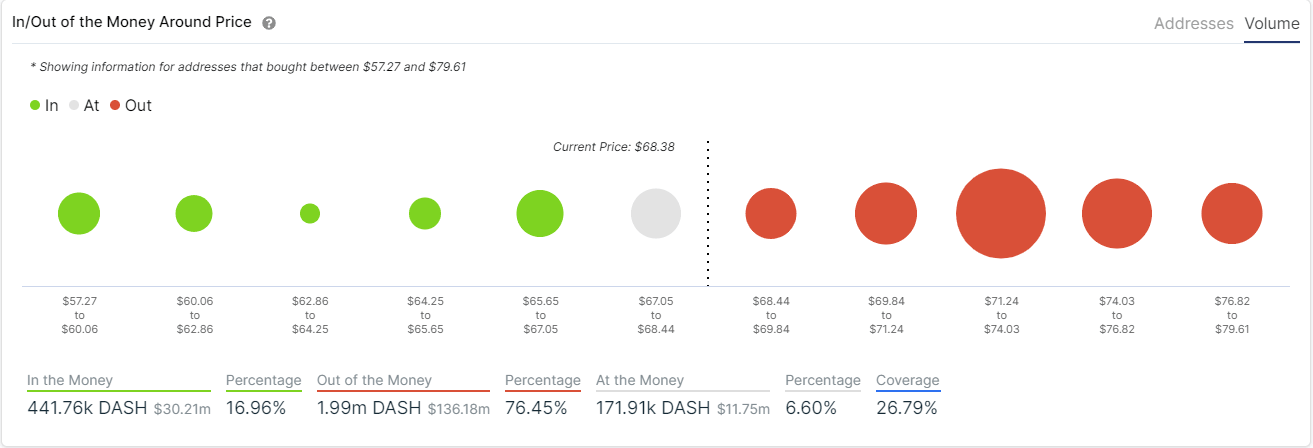Click the red bubble for $68.44 to $69.84
Image resolution: width=1313 pixels, height=448 pixels.
771,213
